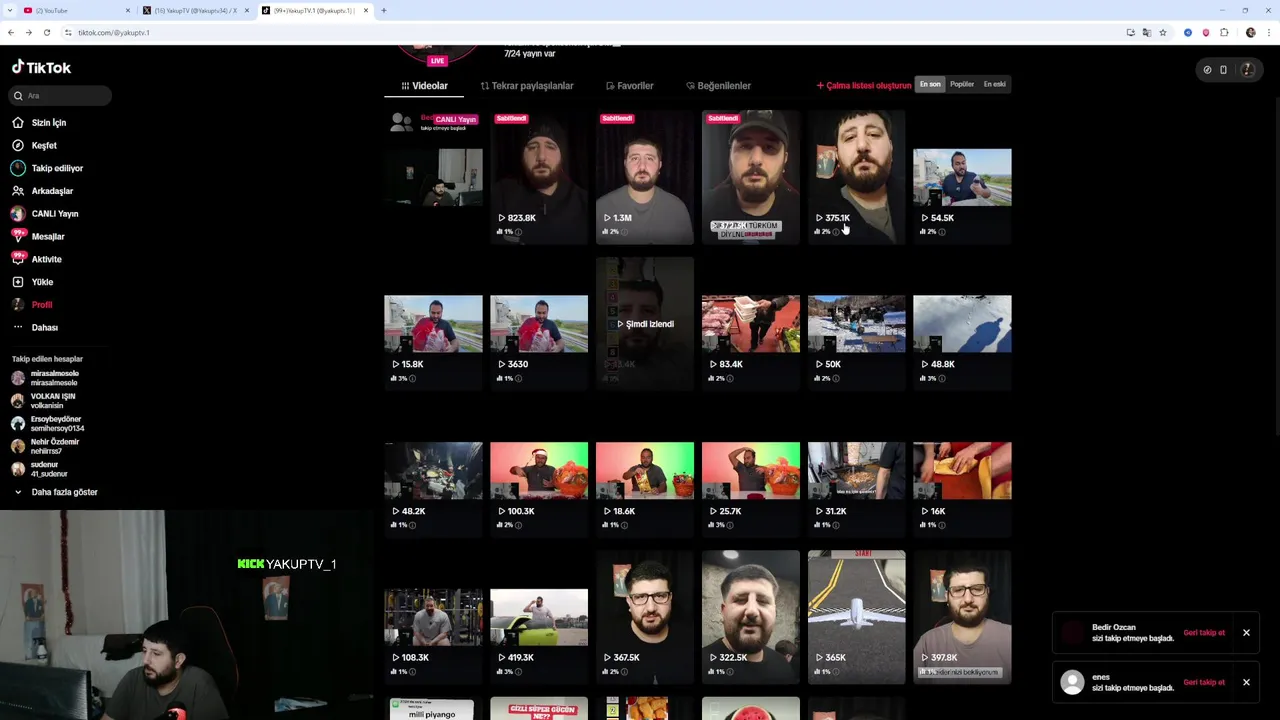Screen dimensions: 1280x720
Task: Open the Şimdi izlendi video
Action: coord(645,324)
